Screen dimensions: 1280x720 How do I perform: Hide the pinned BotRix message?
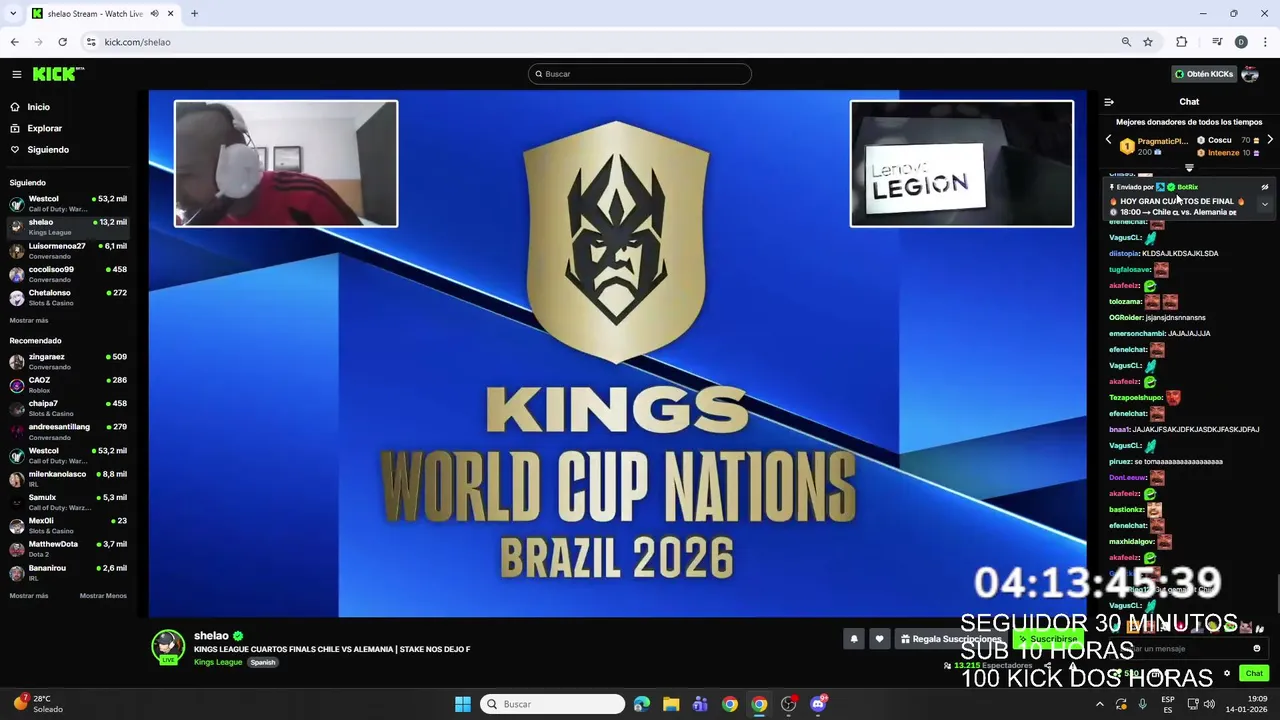(x=1264, y=187)
